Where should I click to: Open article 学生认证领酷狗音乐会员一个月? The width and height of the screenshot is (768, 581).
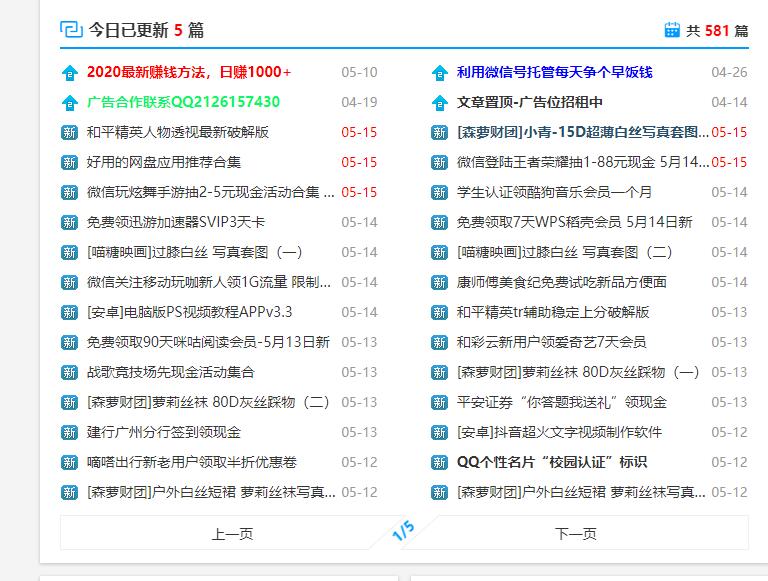[554, 192]
